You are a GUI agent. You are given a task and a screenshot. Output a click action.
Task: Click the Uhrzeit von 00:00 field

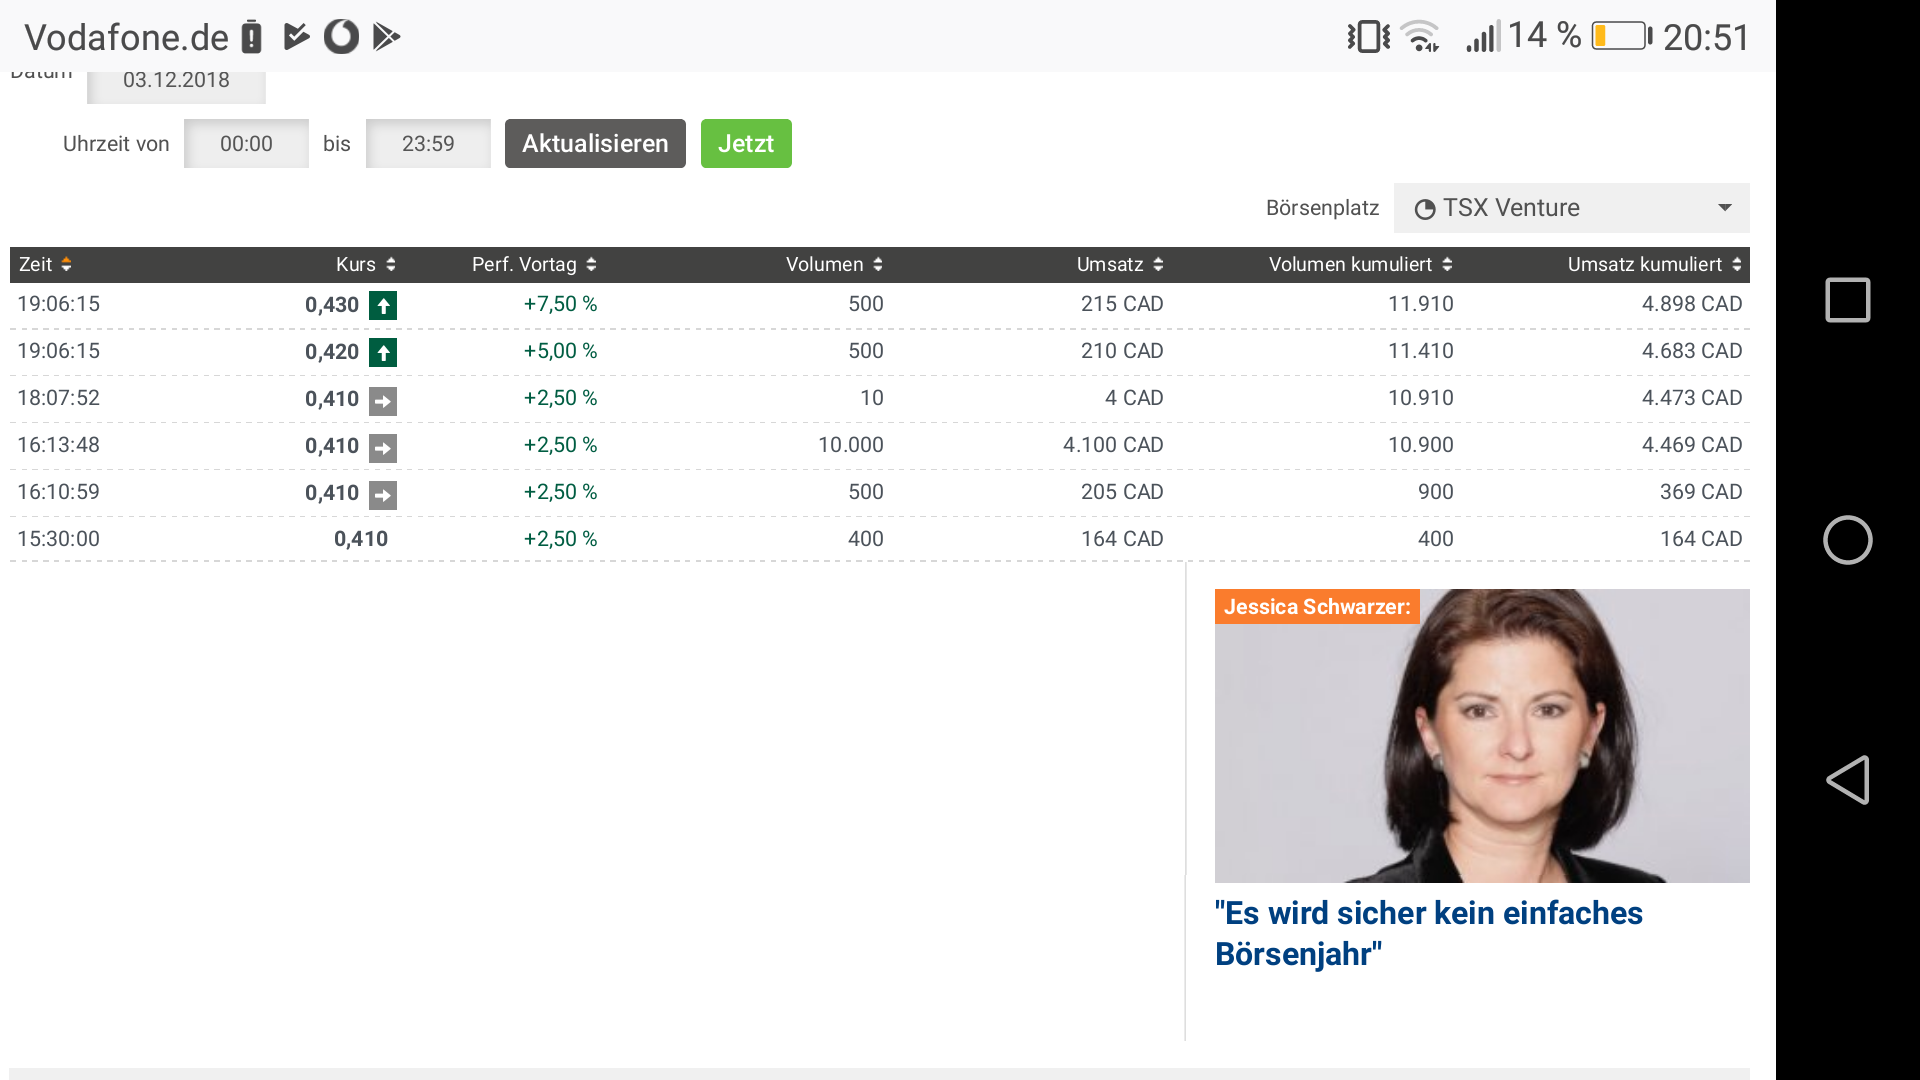coord(246,144)
